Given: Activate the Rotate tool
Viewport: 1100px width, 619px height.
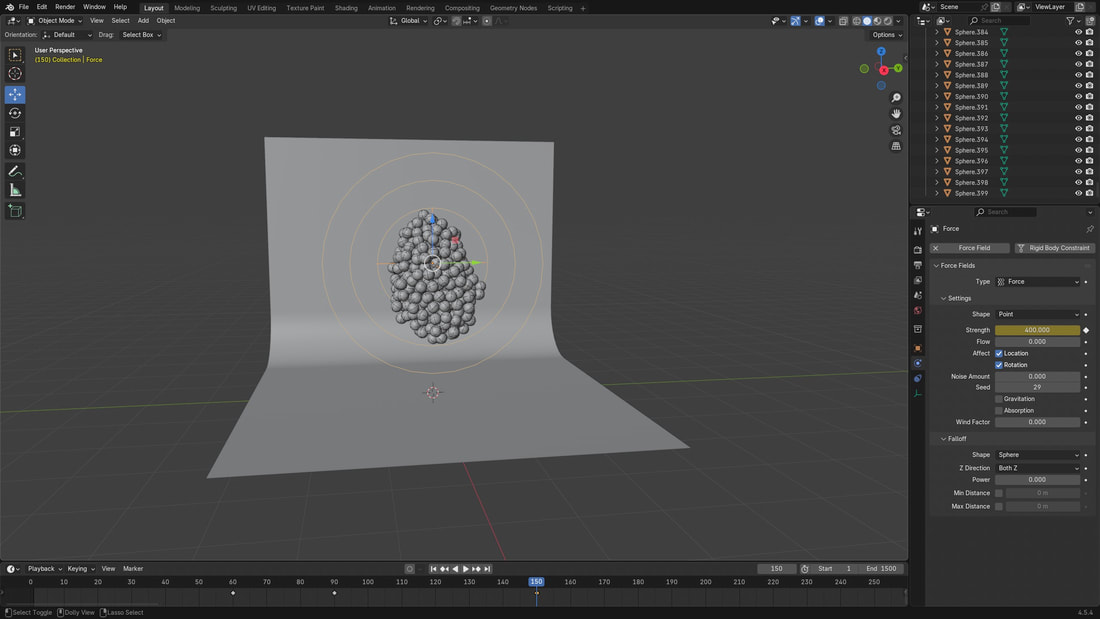Looking at the screenshot, I should [15, 113].
